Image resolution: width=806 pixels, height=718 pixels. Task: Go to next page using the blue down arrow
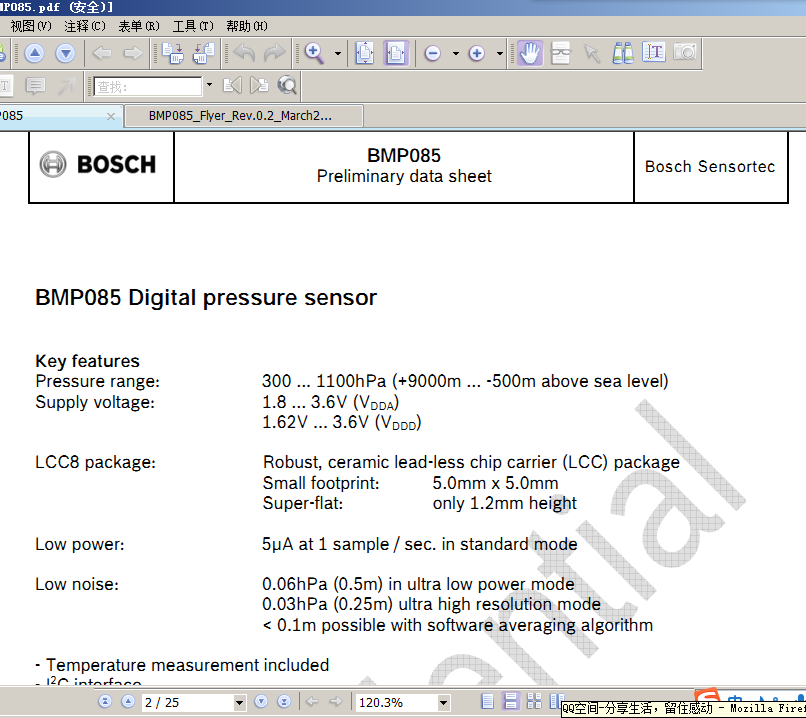click(65, 53)
